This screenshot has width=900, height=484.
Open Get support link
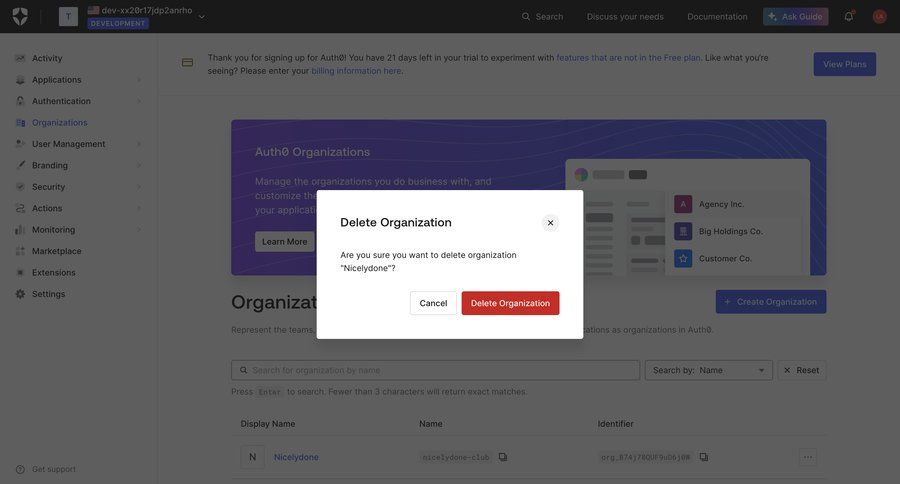point(53,469)
